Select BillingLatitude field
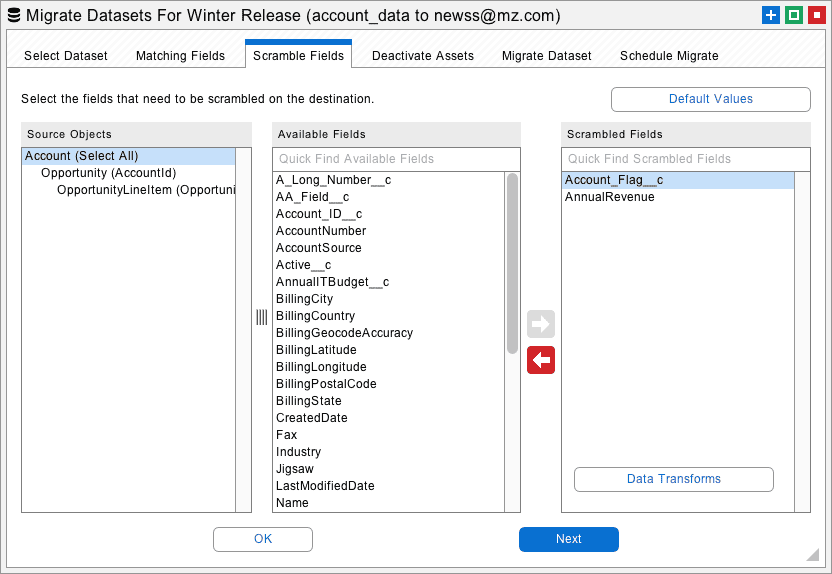 coord(388,350)
